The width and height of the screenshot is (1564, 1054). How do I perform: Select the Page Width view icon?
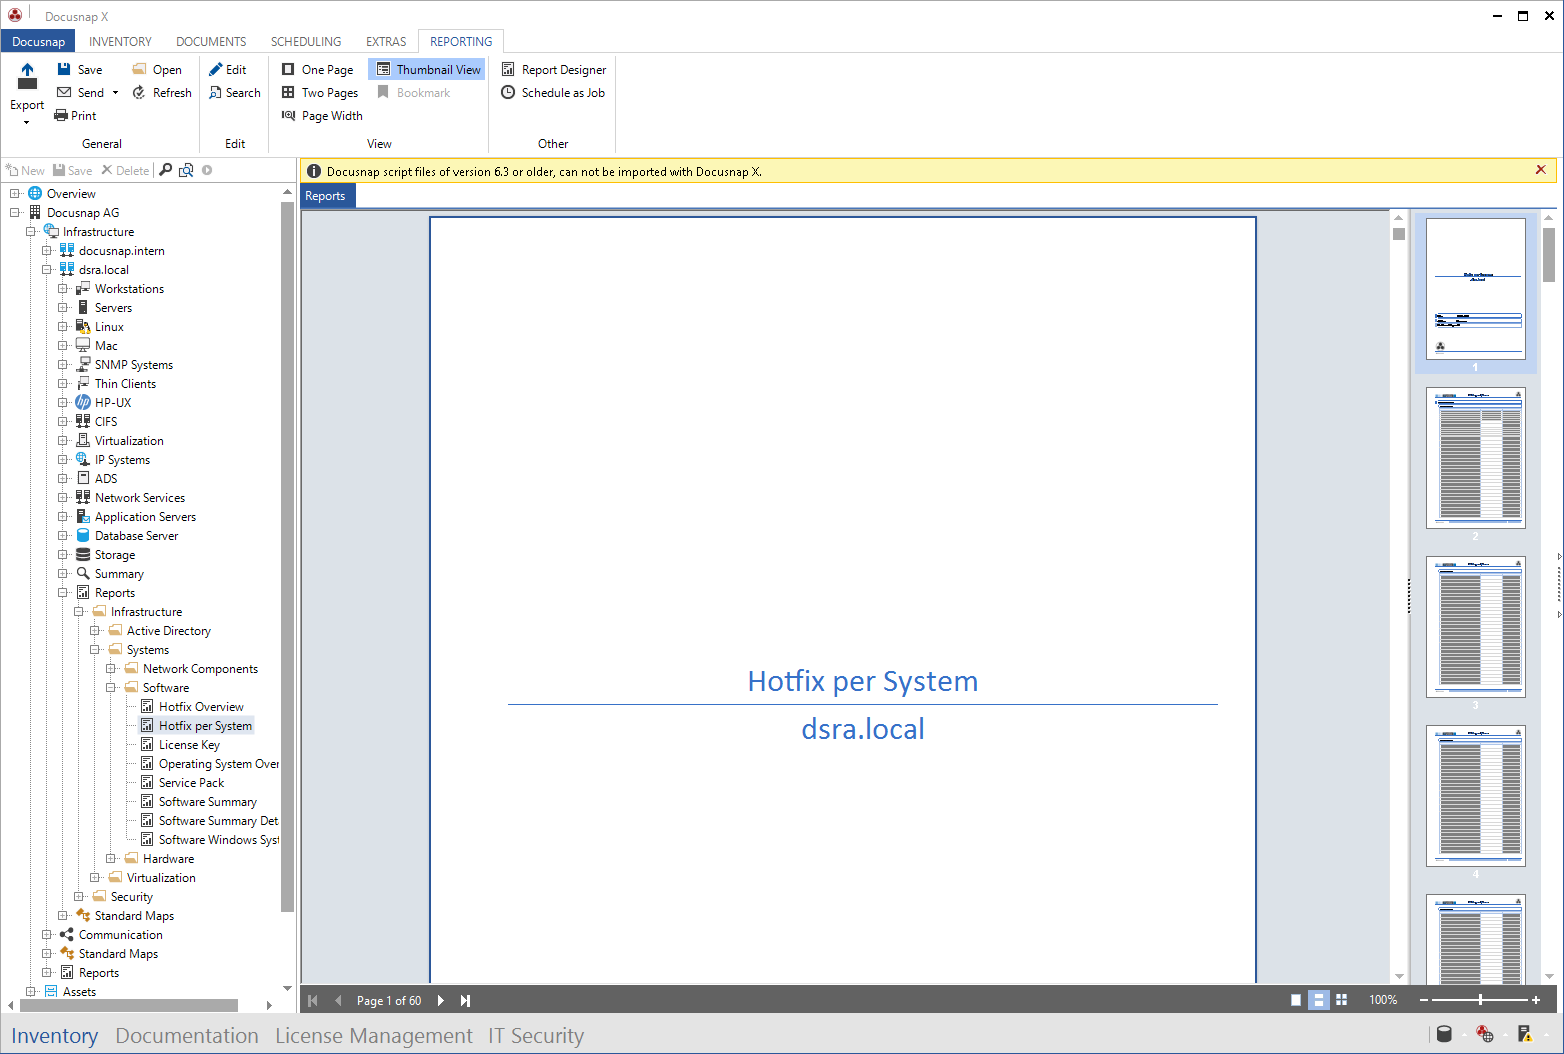288,115
